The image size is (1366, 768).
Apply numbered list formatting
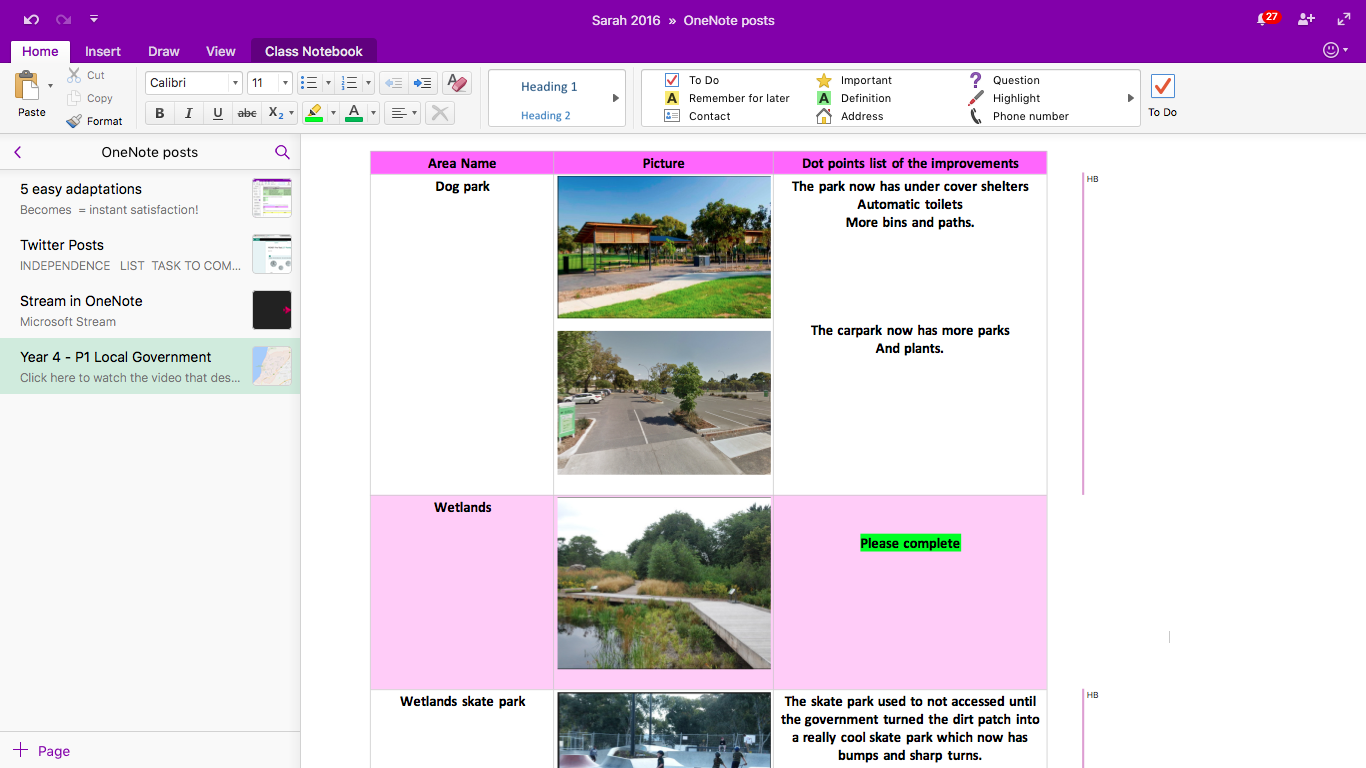(350, 83)
